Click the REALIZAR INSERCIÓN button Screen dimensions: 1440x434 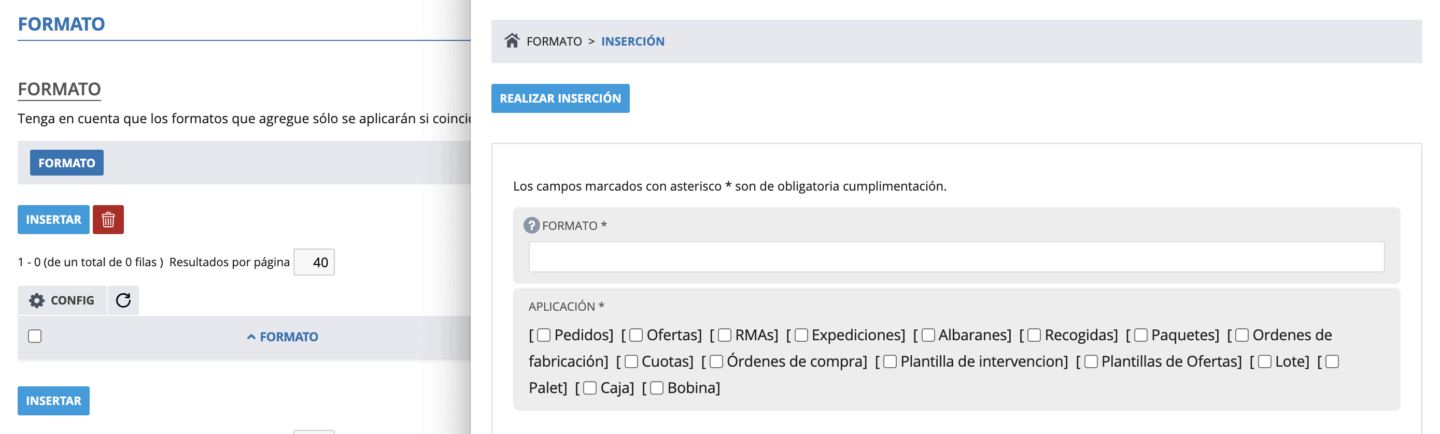coord(560,99)
